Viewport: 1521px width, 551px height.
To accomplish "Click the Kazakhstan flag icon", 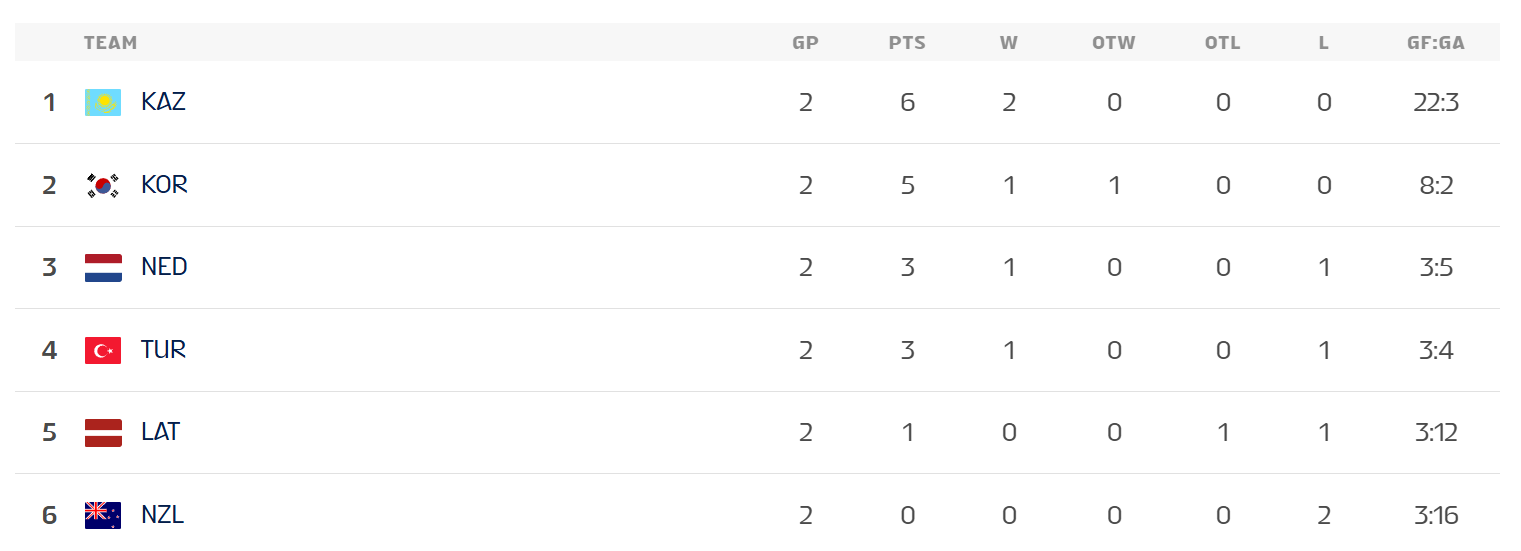I will (x=103, y=102).
